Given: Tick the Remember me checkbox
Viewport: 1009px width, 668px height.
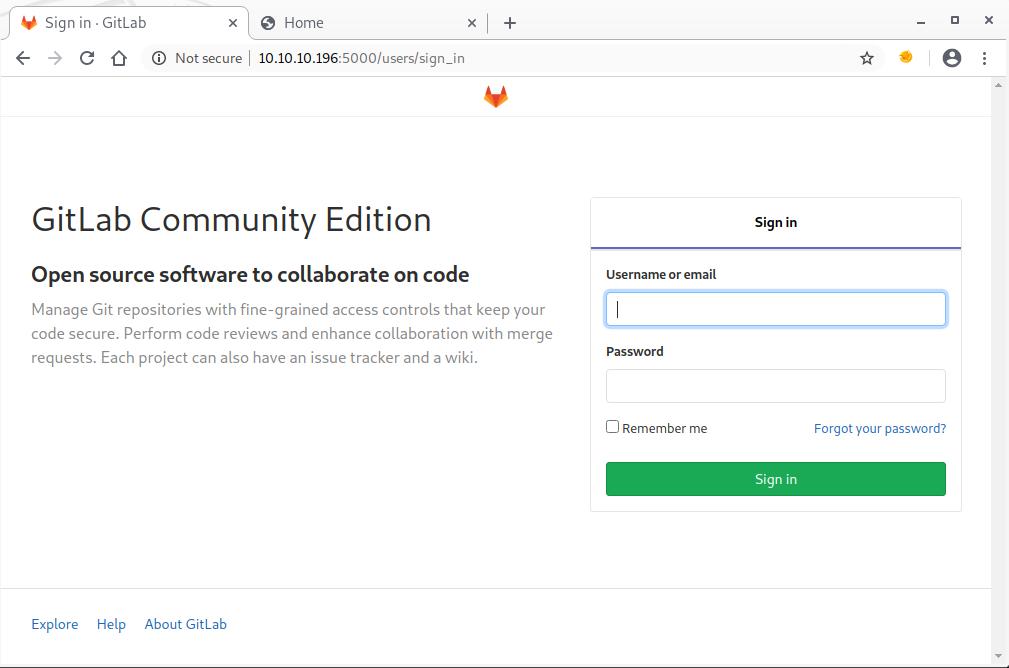Looking at the screenshot, I should 613,427.
